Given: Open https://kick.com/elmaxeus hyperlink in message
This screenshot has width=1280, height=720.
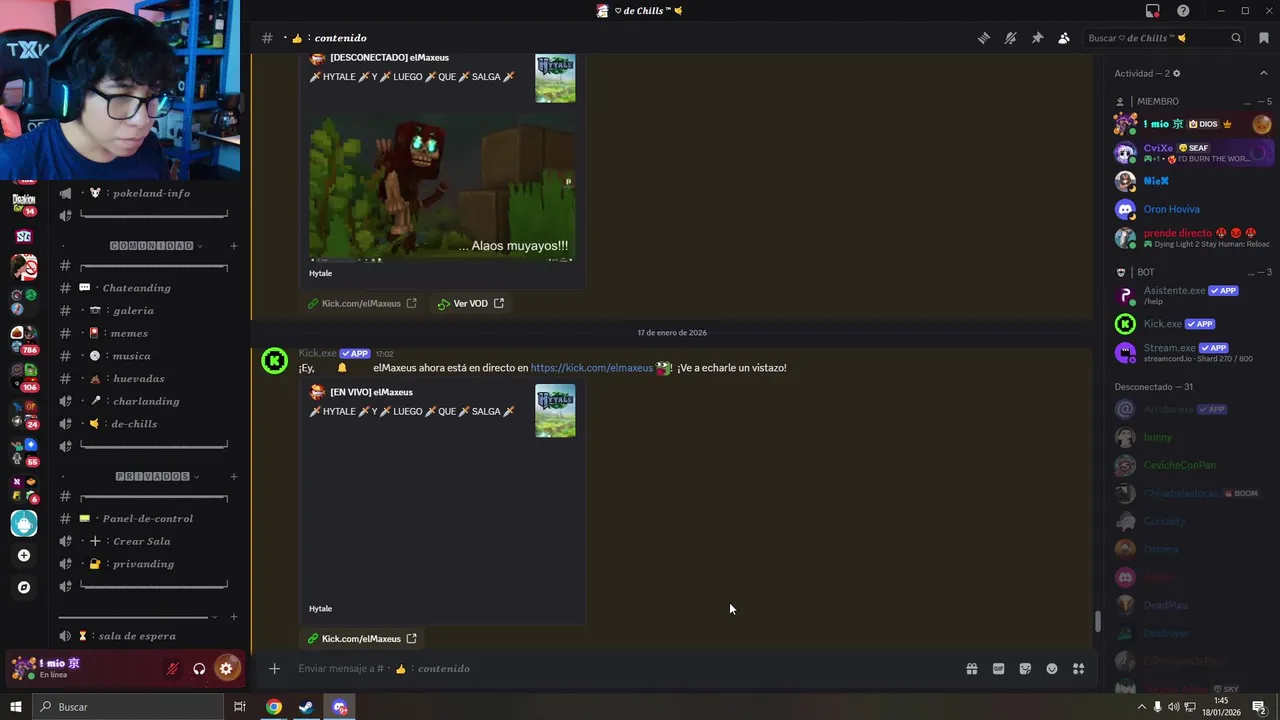Looking at the screenshot, I should point(591,368).
